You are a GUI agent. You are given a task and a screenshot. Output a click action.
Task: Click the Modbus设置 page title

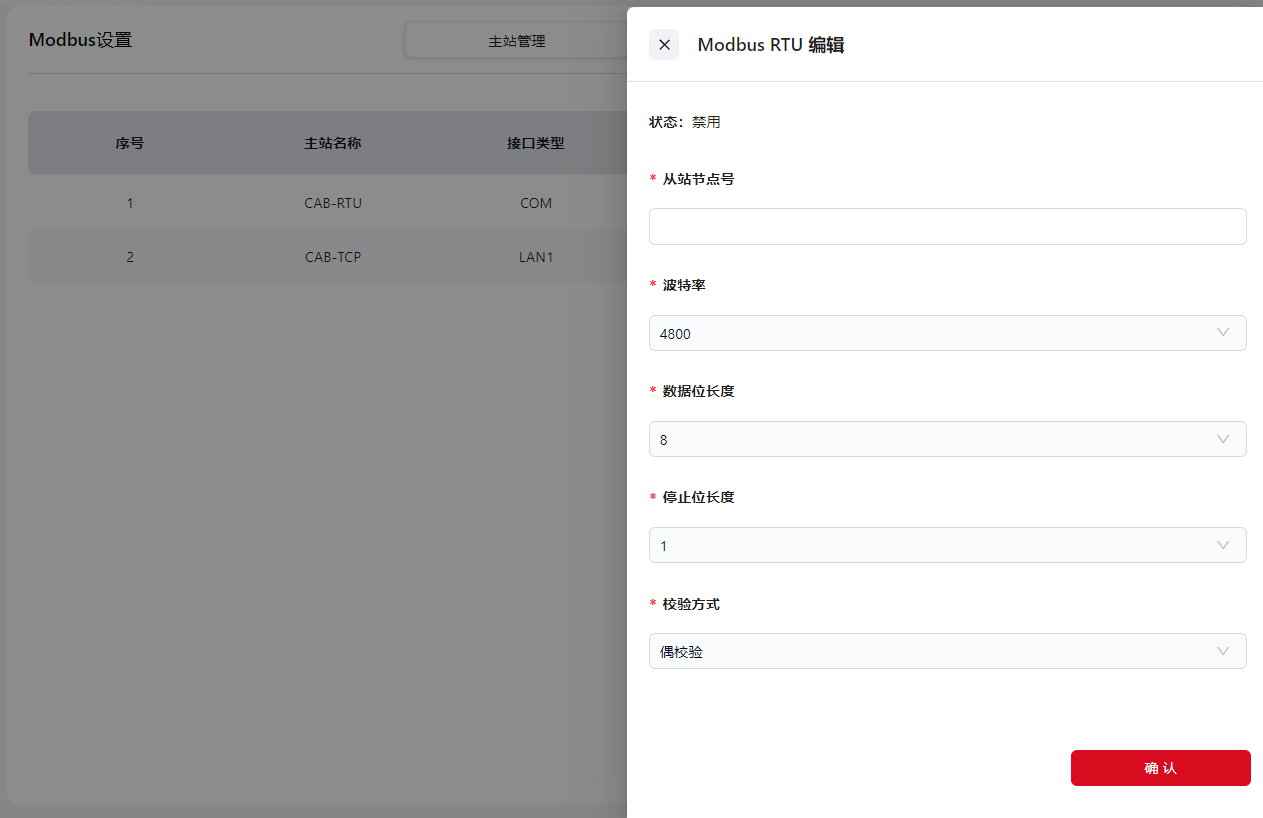pos(80,40)
